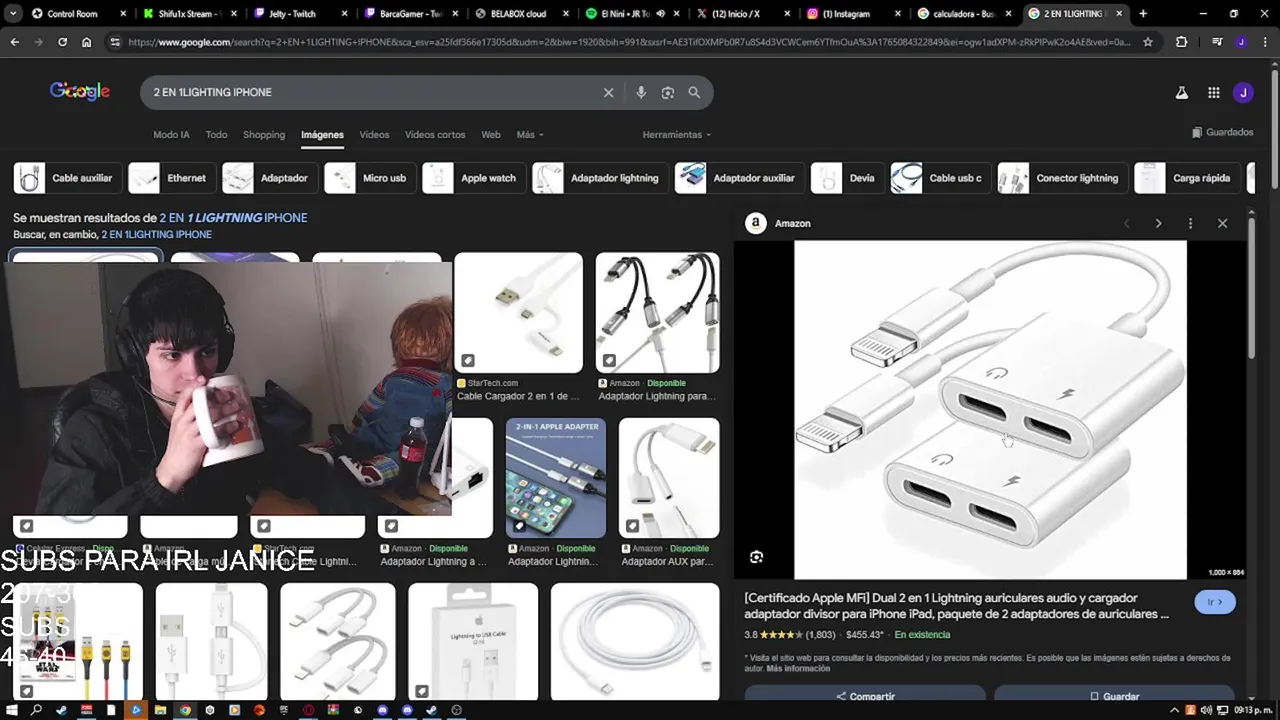Screen dimensions: 1280x720
Task: Switch to Videos results tab
Action: (374, 135)
